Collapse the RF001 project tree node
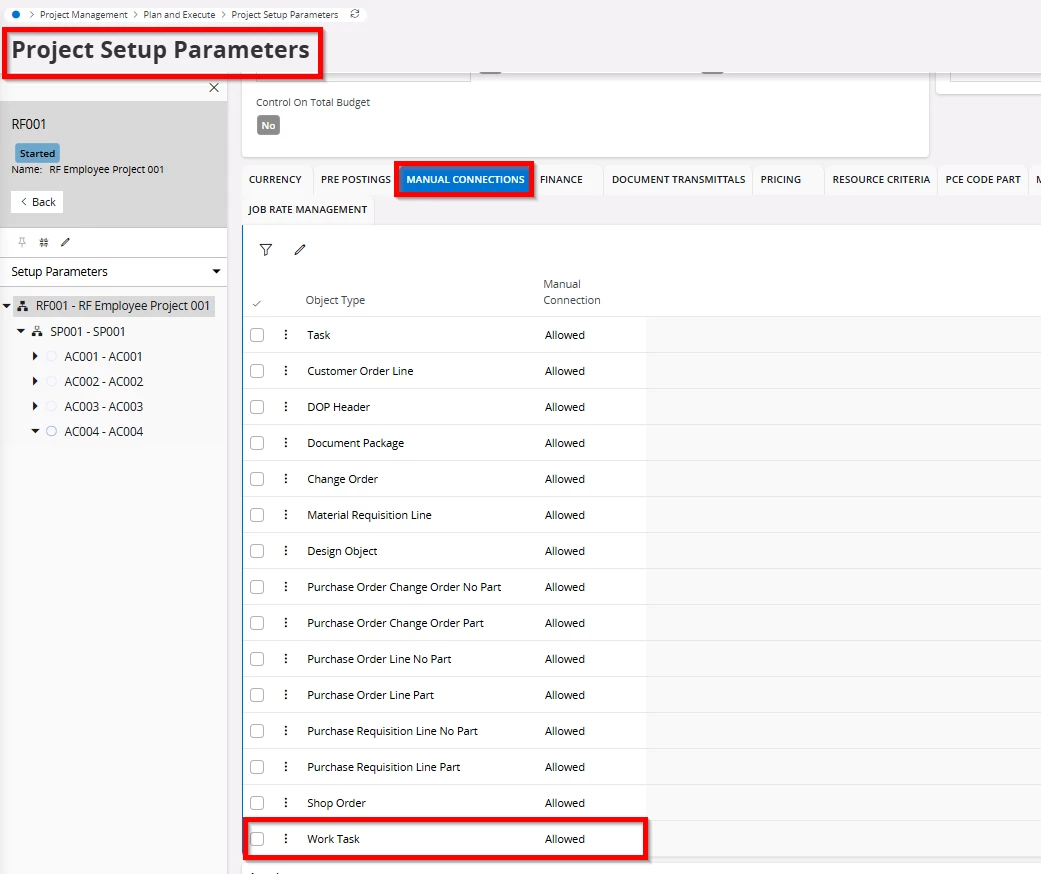Screen dimensions: 1041x874 (x=7, y=306)
